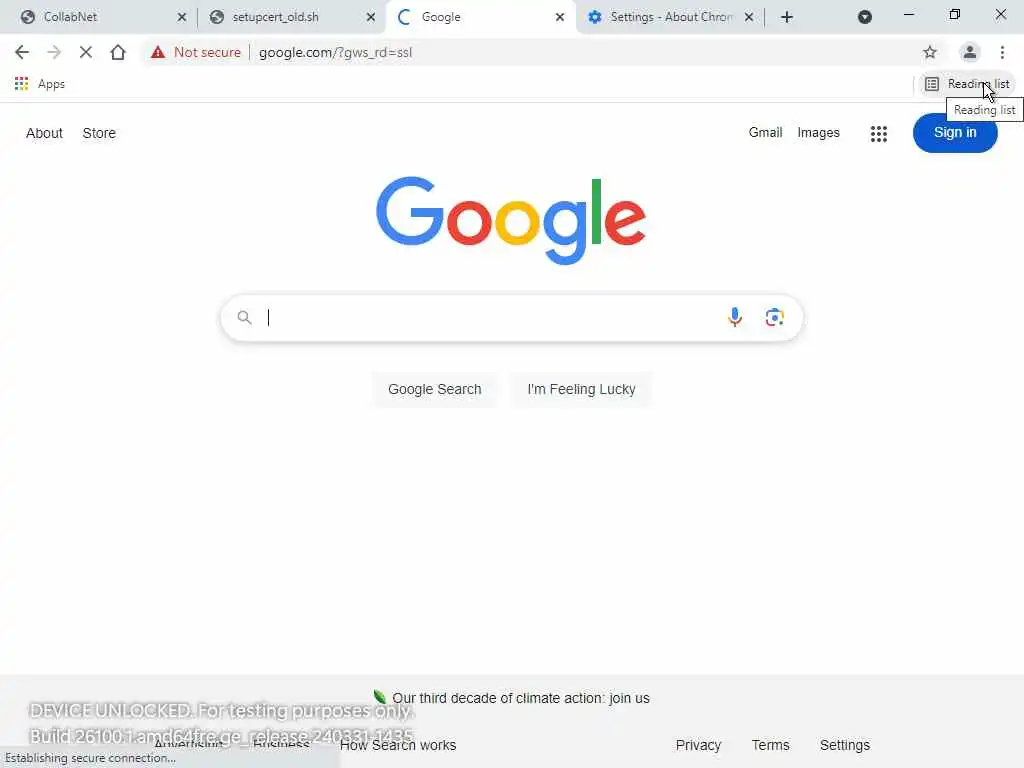Open Apps shortcut in bookmarks bar
1024x768 pixels.
tap(40, 84)
